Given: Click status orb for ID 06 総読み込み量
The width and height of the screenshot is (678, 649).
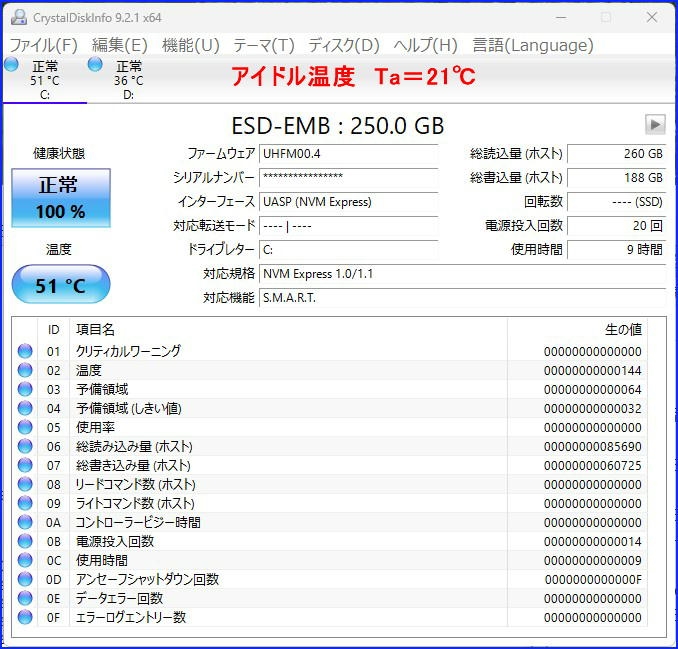Looking at the screenshot, I should (x=25, y=446).
